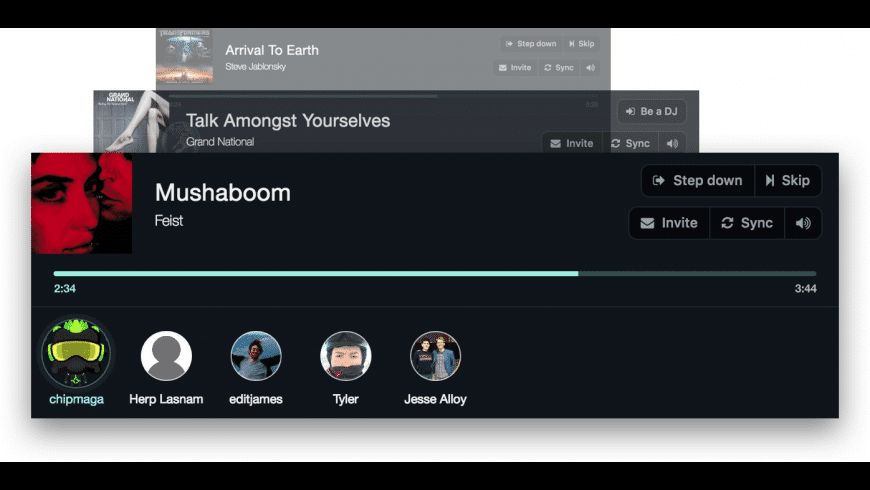Viewport: 870px width, 490px height.
Task: Click the 3:44 total duration
Action: pos(805,289)
